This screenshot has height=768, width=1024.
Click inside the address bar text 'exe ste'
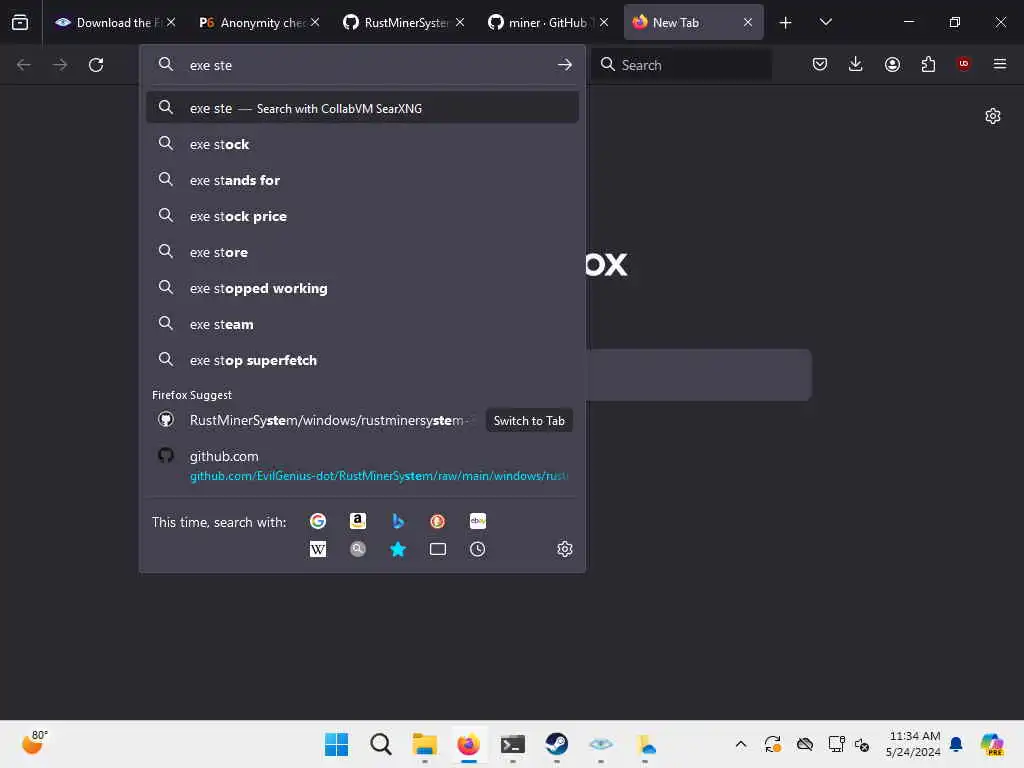pyautogui.click(x=211, y=65)
